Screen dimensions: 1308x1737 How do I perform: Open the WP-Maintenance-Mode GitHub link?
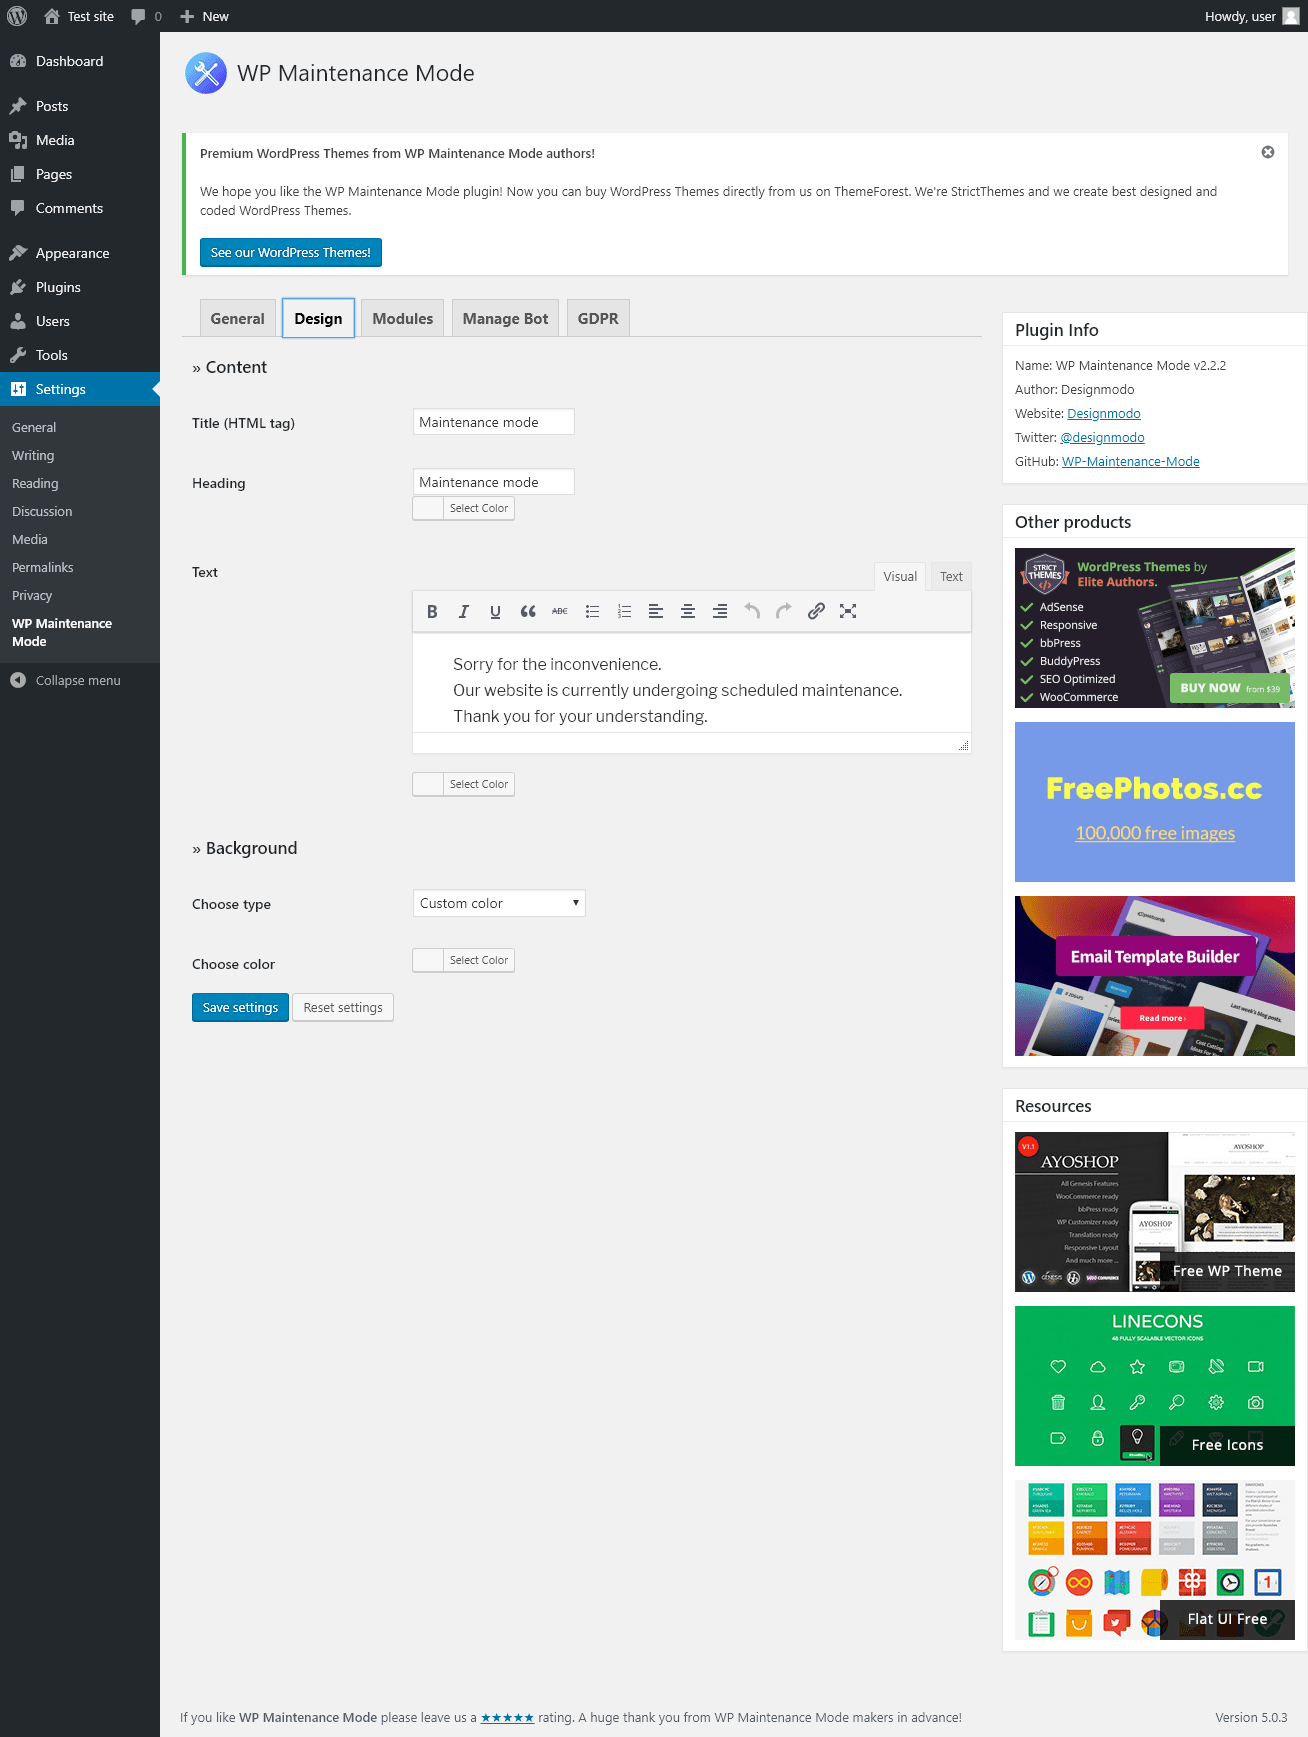pyautogui.click(x=1131, y=462)
